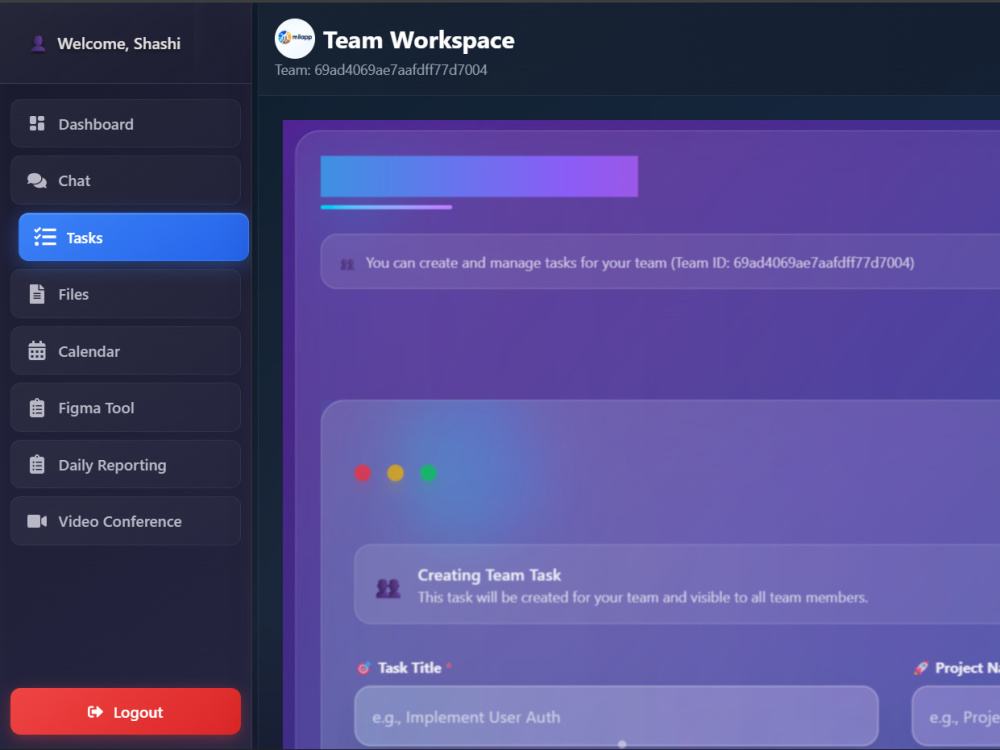Launch the Video Conference section
Screen dimensions: 1000x750
[126, 521]
